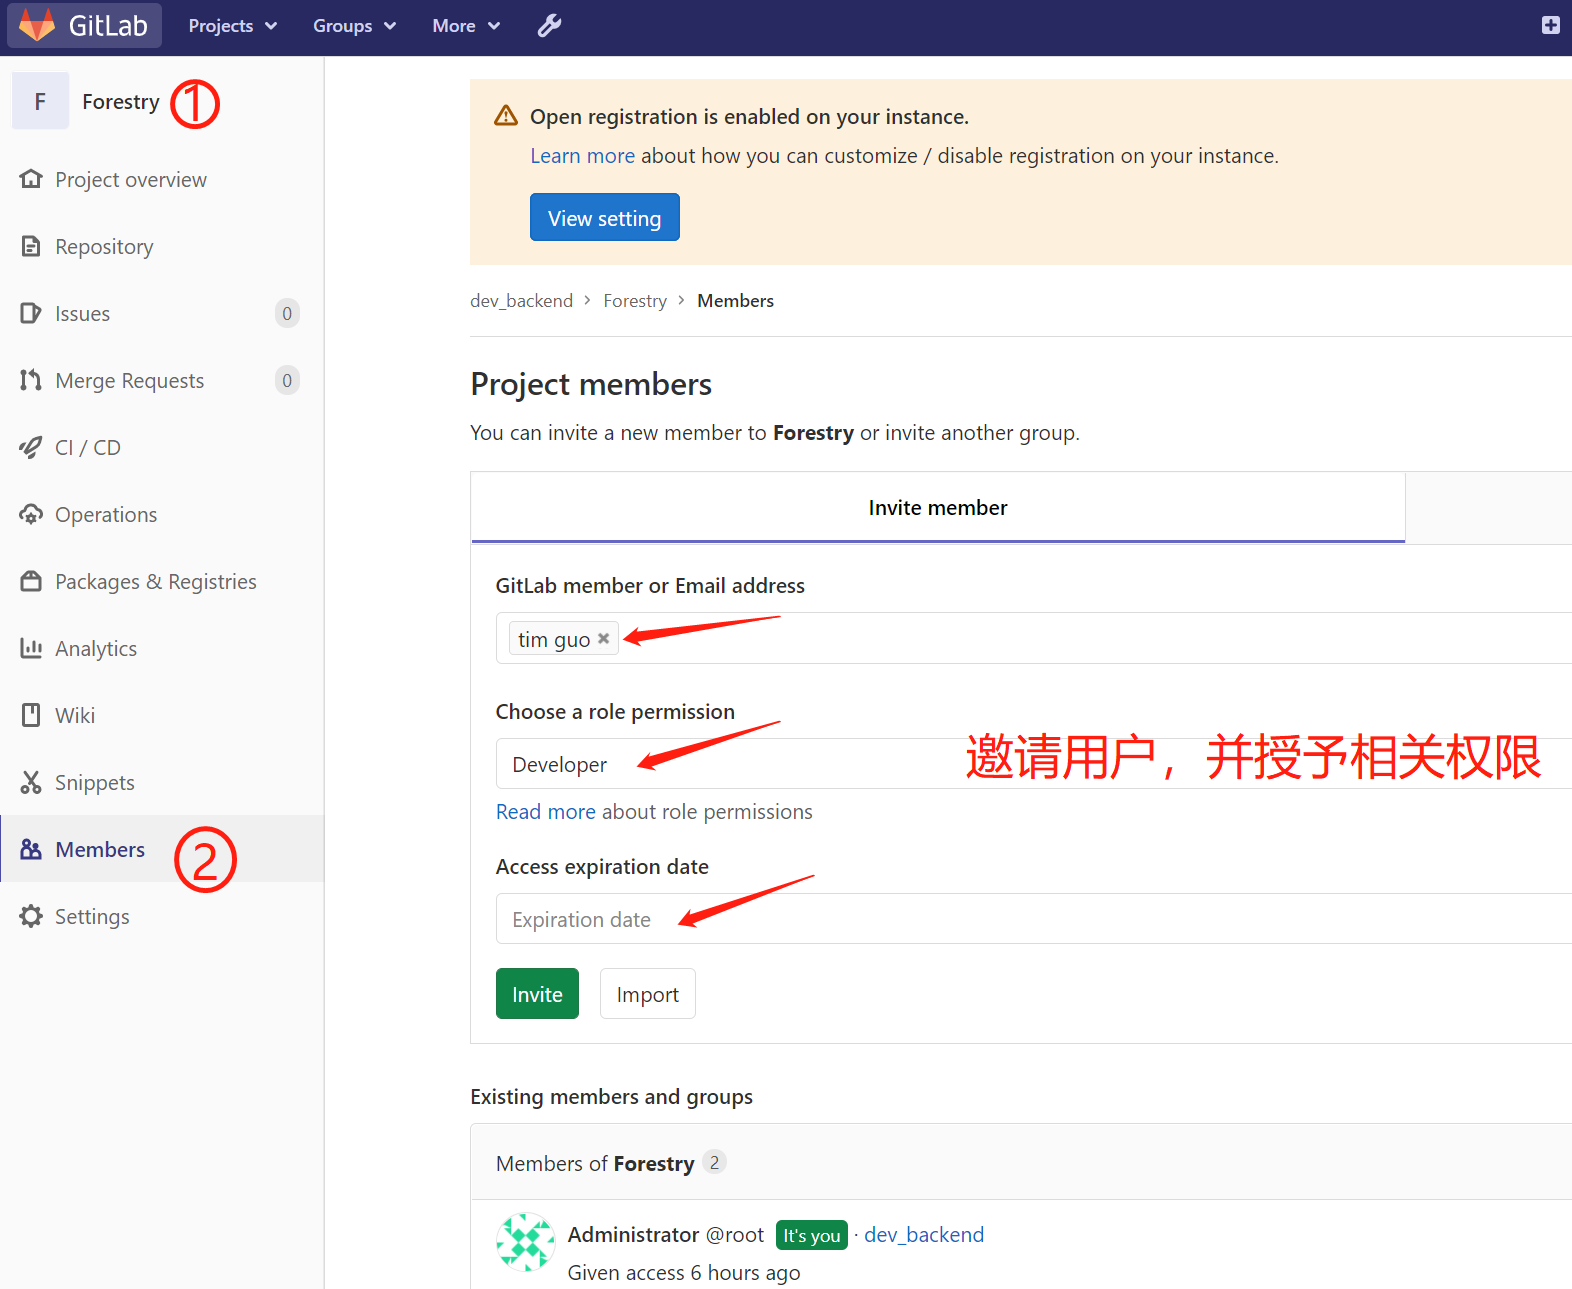
Task: Click the green Invite button
Action: tap(537, 994)
